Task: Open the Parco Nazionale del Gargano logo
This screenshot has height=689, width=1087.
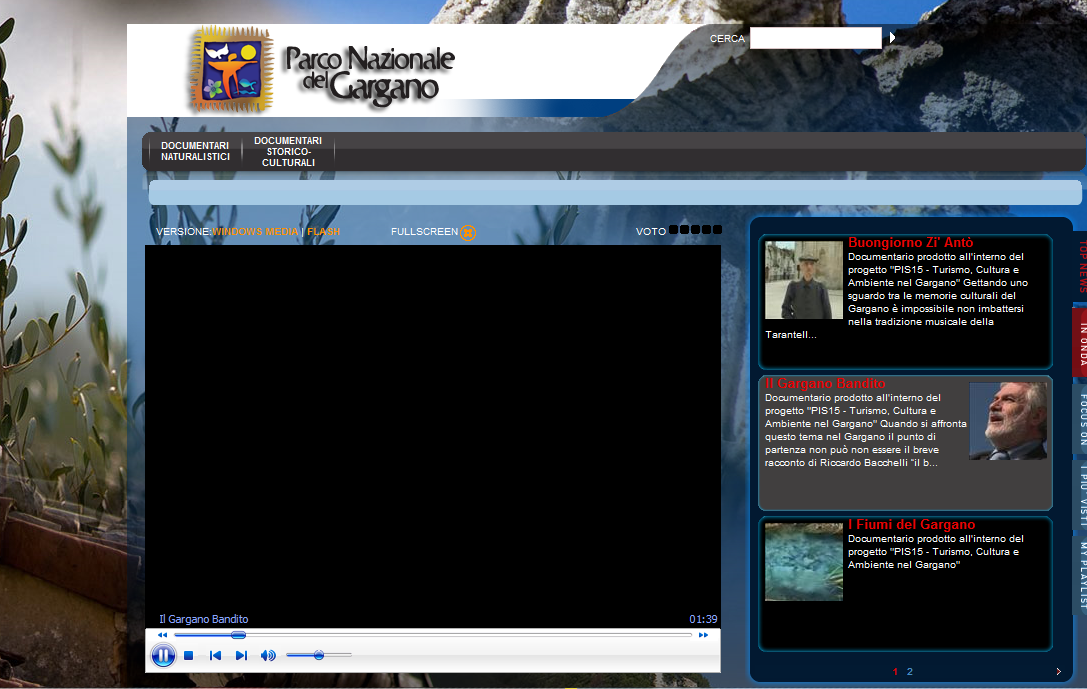Action: click(x=322, y=69)
